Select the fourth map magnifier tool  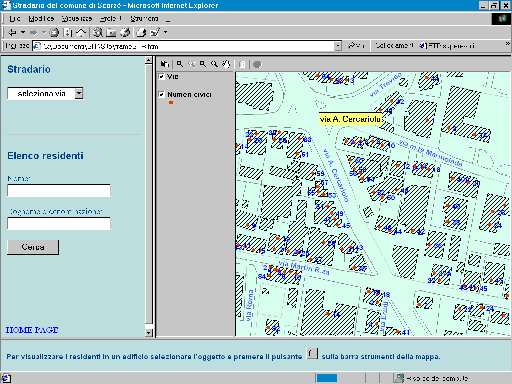click(214, 64)
